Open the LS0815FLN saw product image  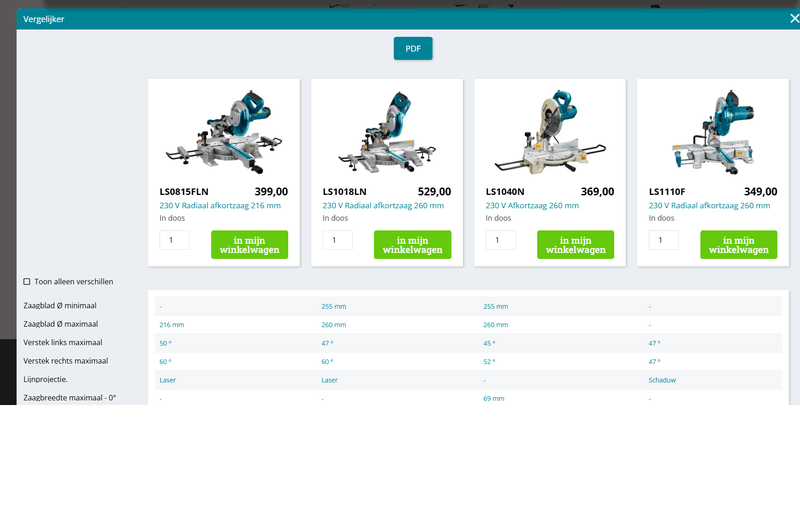click(x=223, y=133)
